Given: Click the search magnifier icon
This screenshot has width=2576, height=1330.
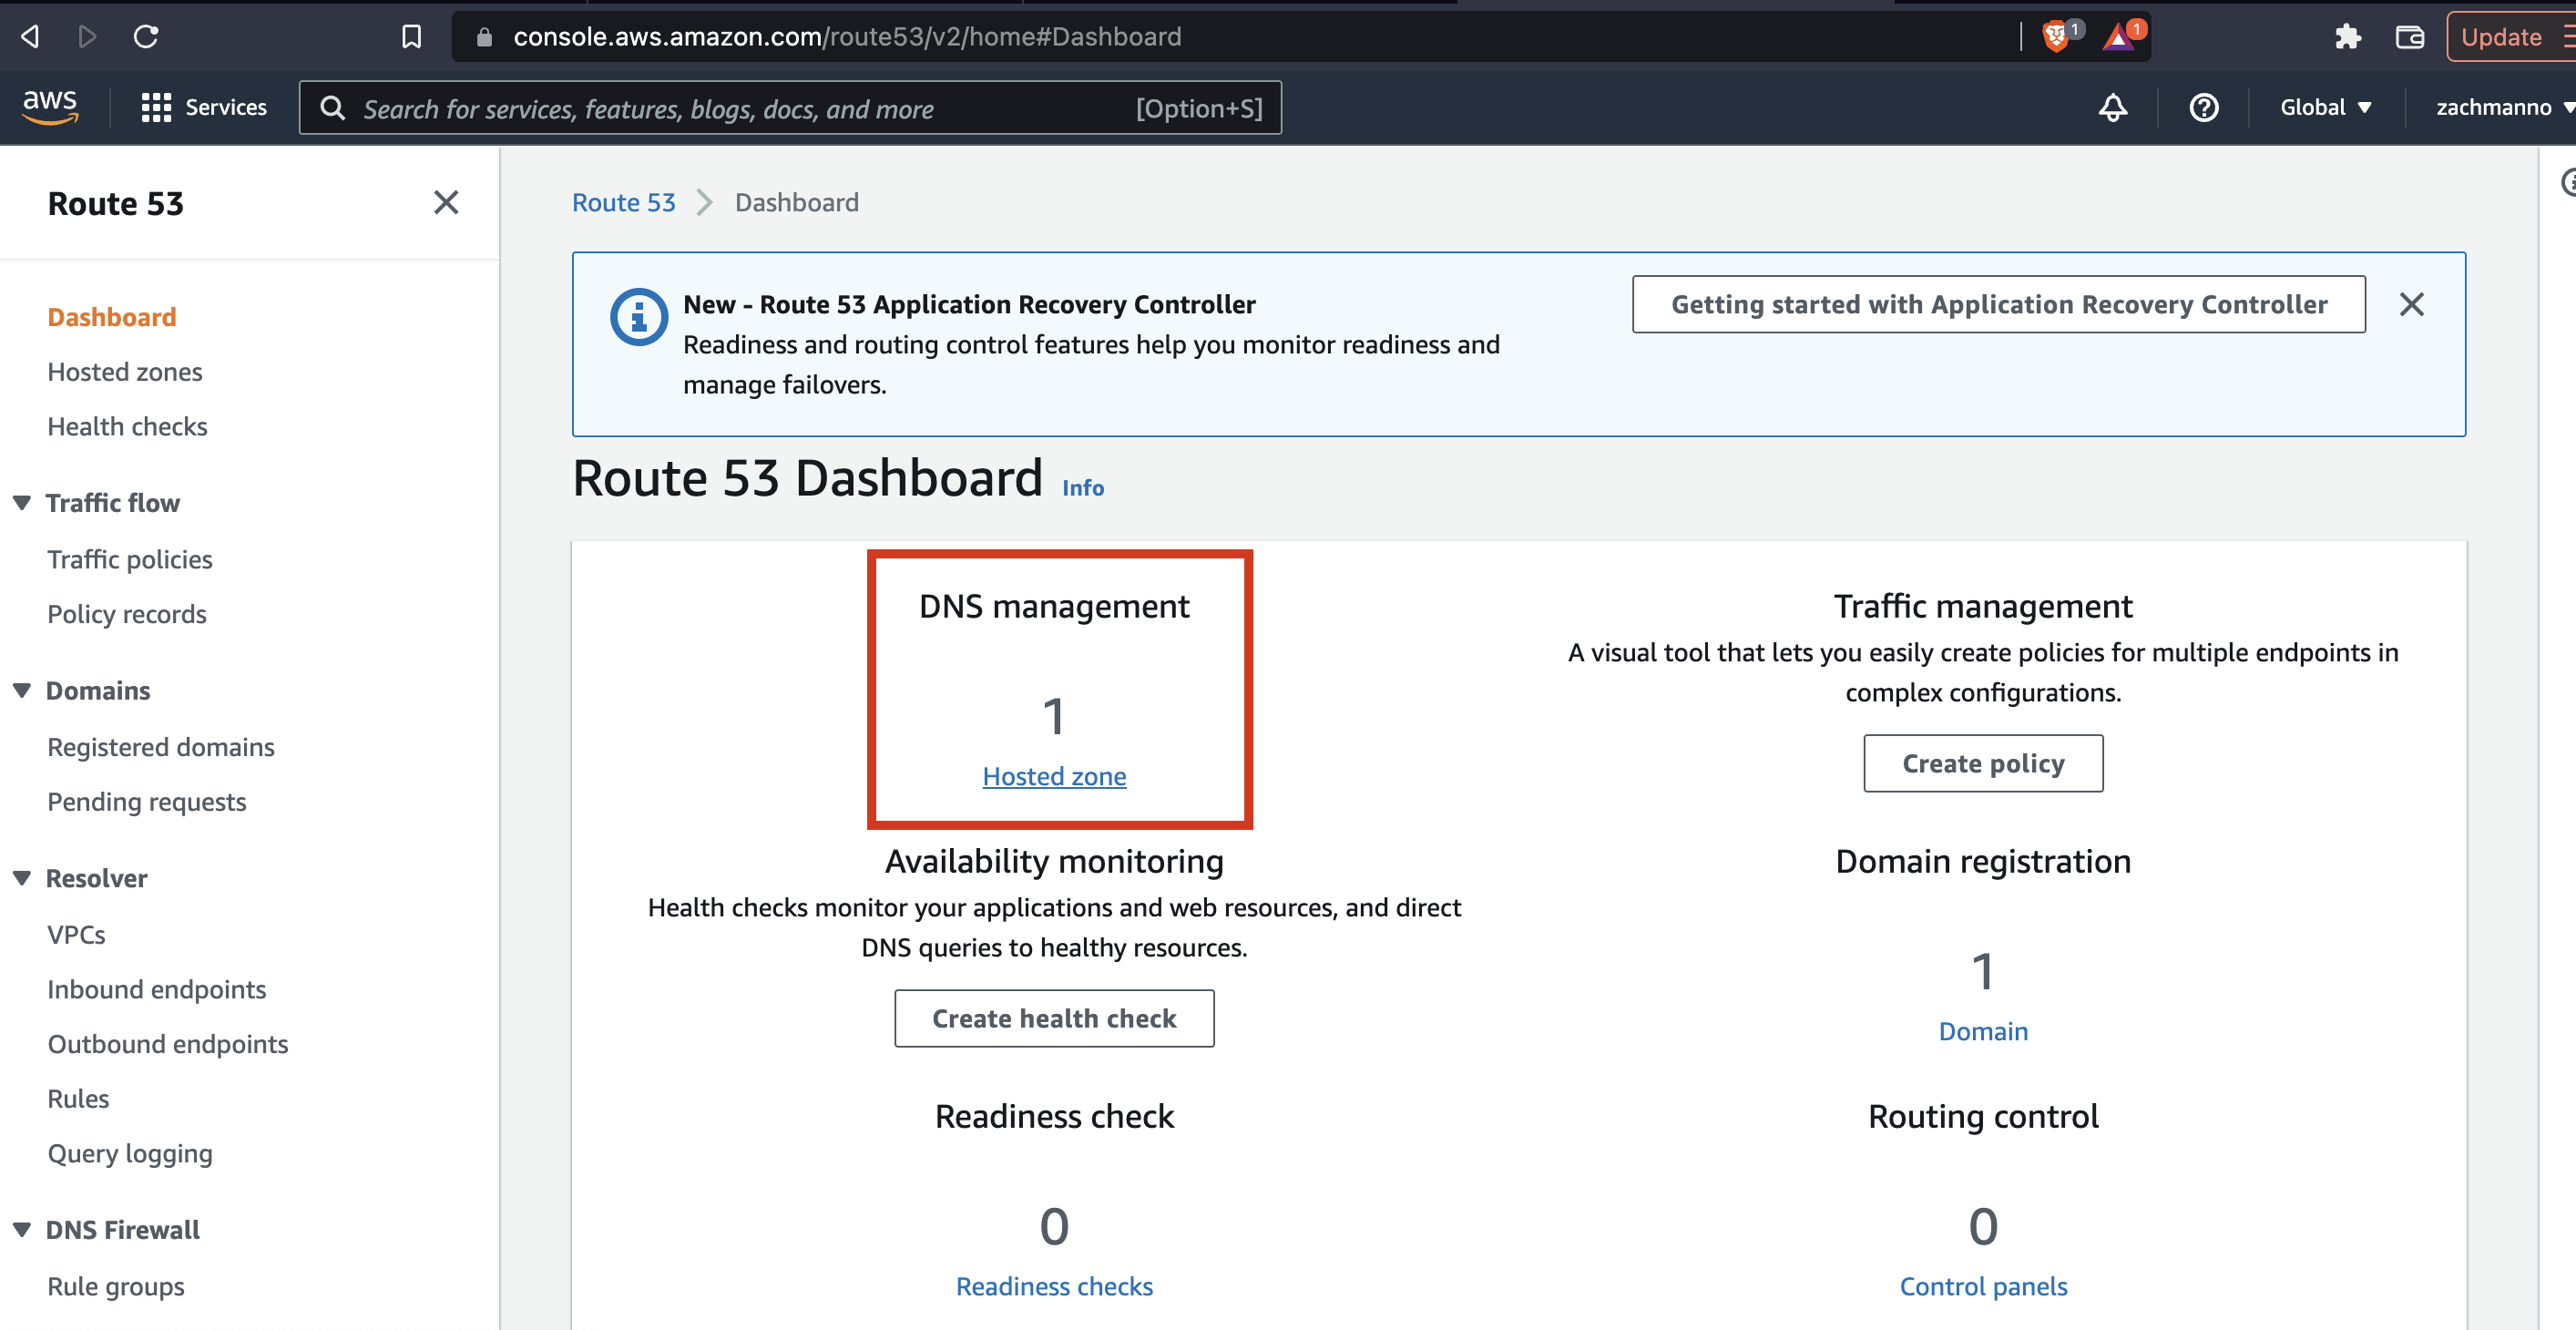Looking at the screenshot, I should tap(333, 108).
